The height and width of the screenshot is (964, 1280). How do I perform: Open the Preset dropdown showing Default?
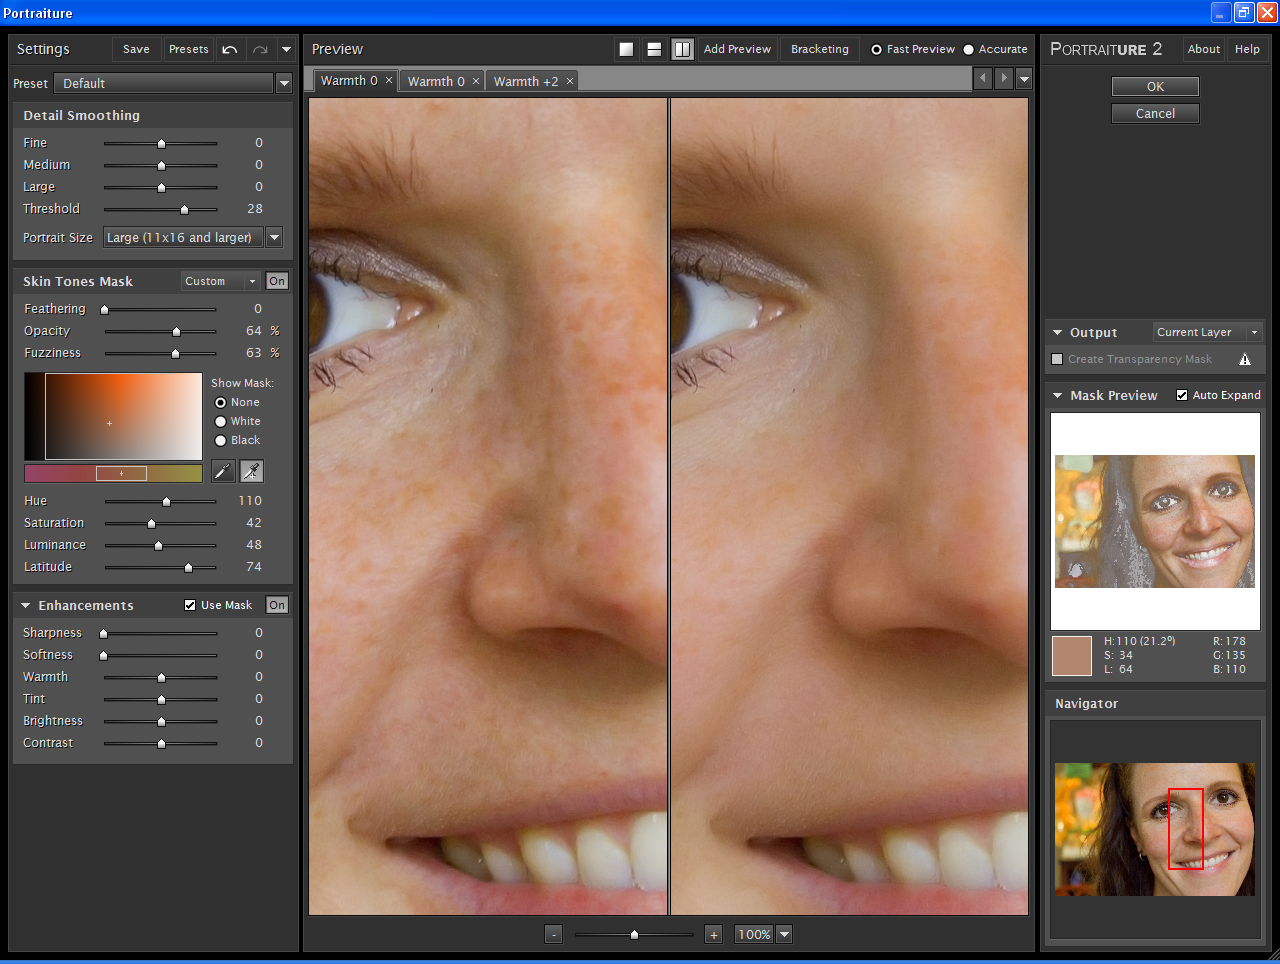(x=284, y=84)
